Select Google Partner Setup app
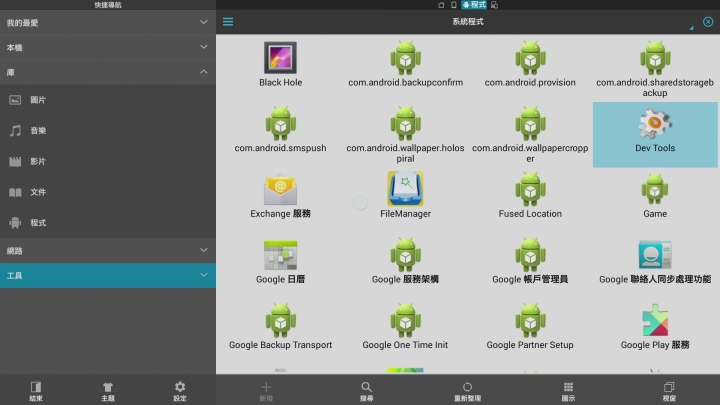720x405 pixels. coord(530,327)
